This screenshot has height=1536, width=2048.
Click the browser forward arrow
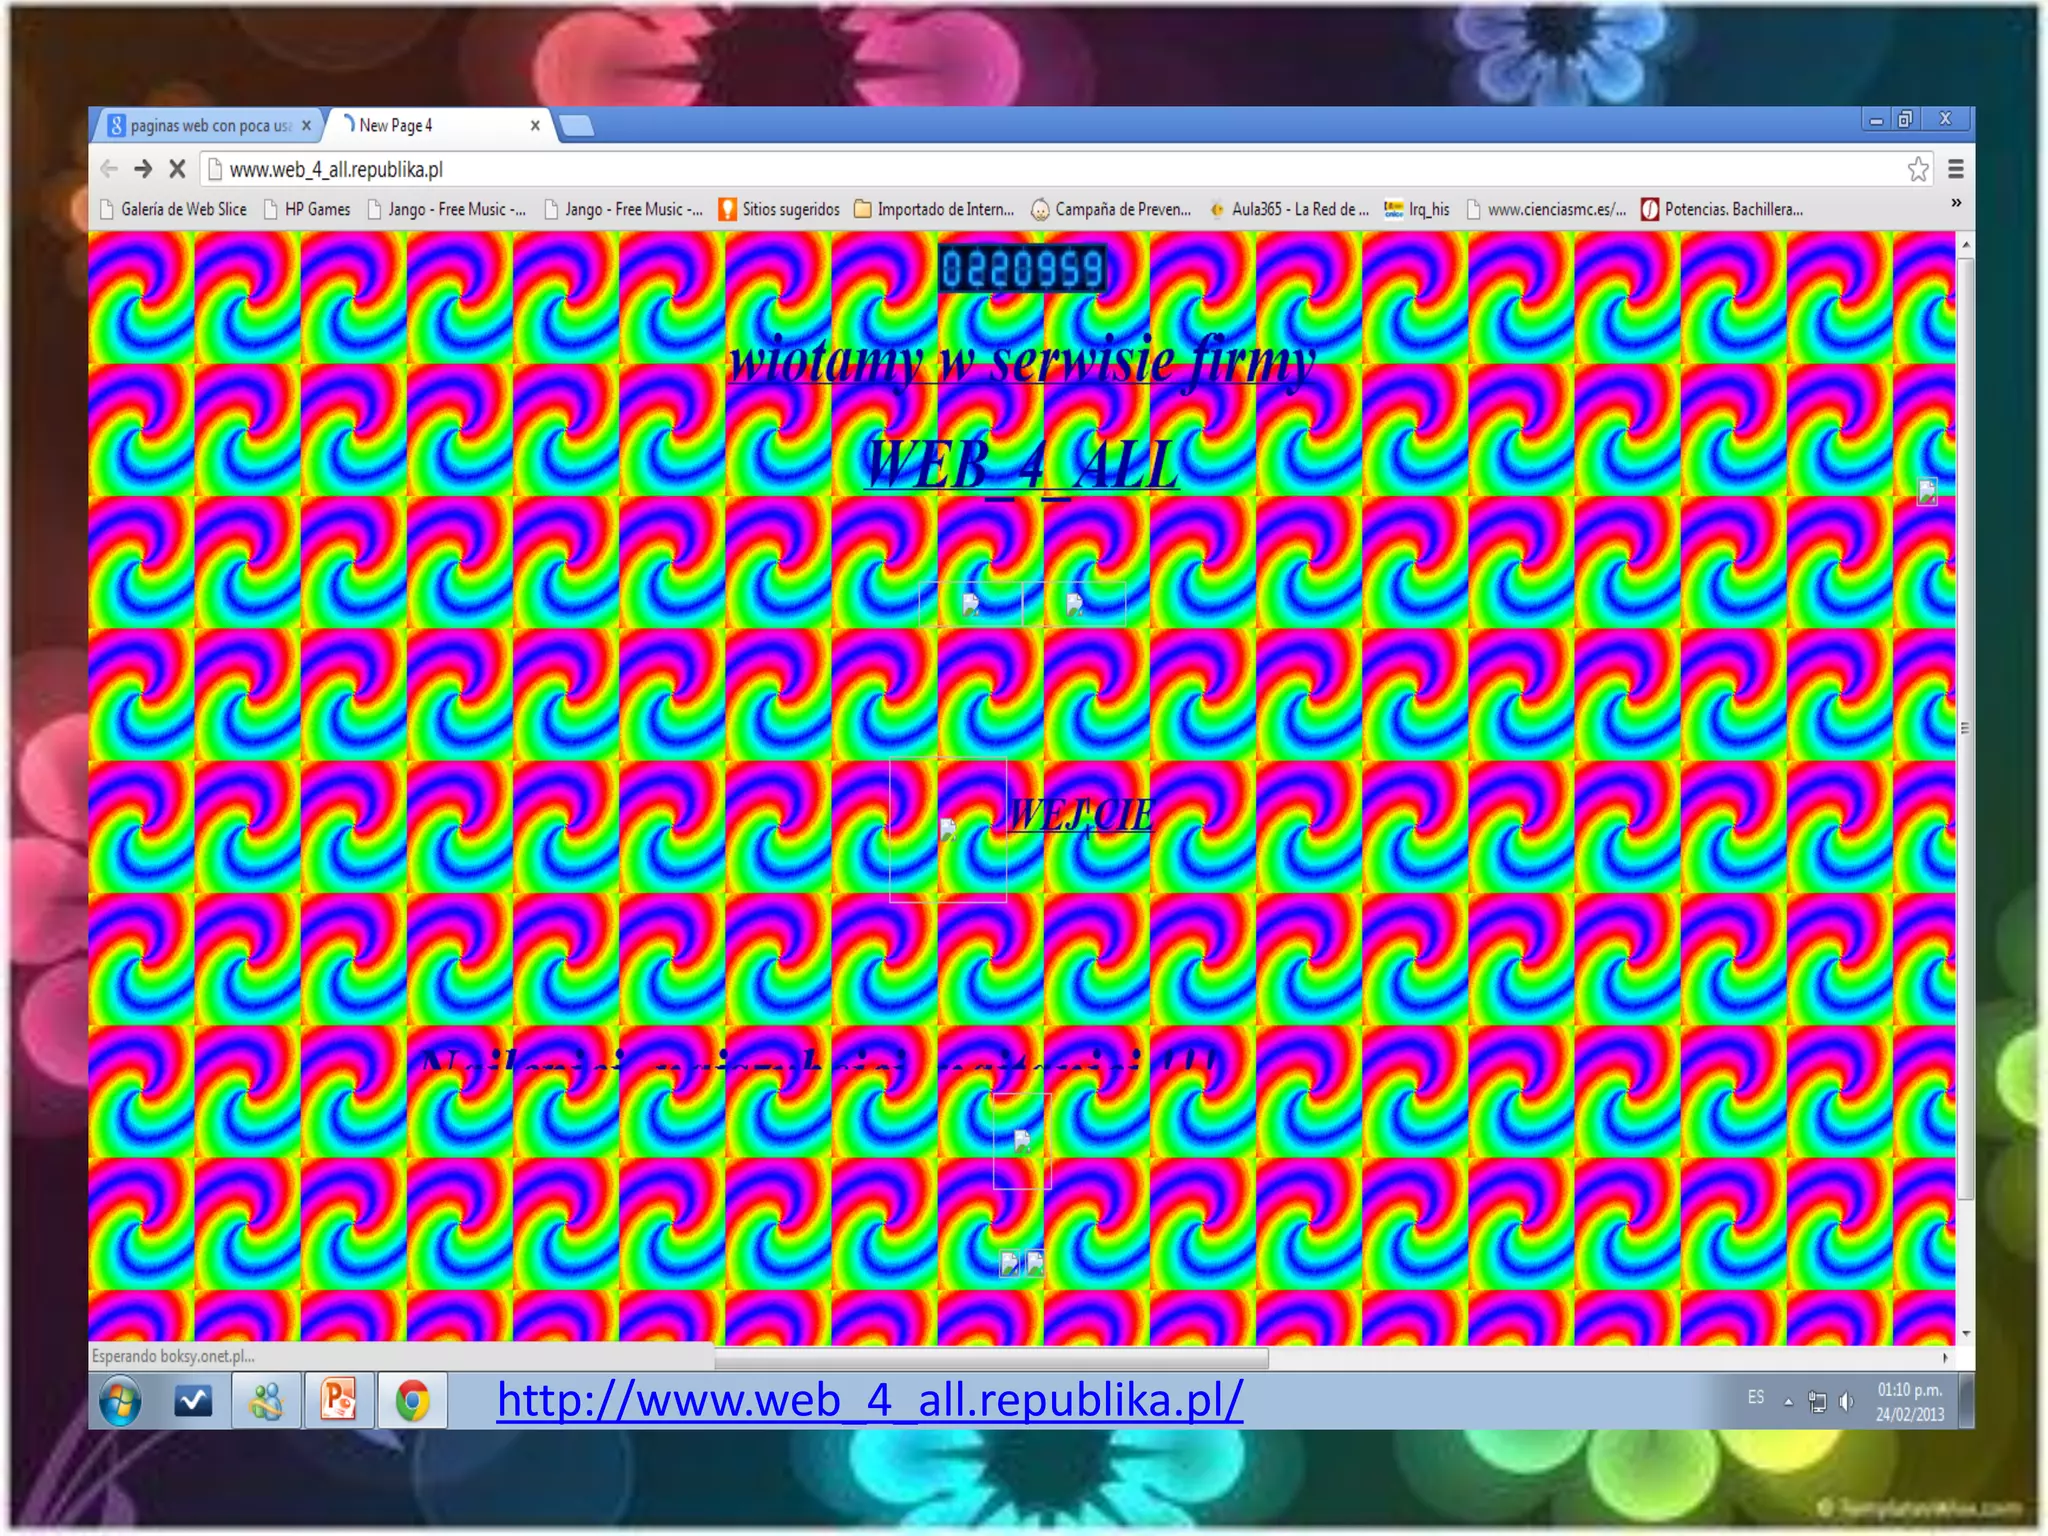coord(143,169)
